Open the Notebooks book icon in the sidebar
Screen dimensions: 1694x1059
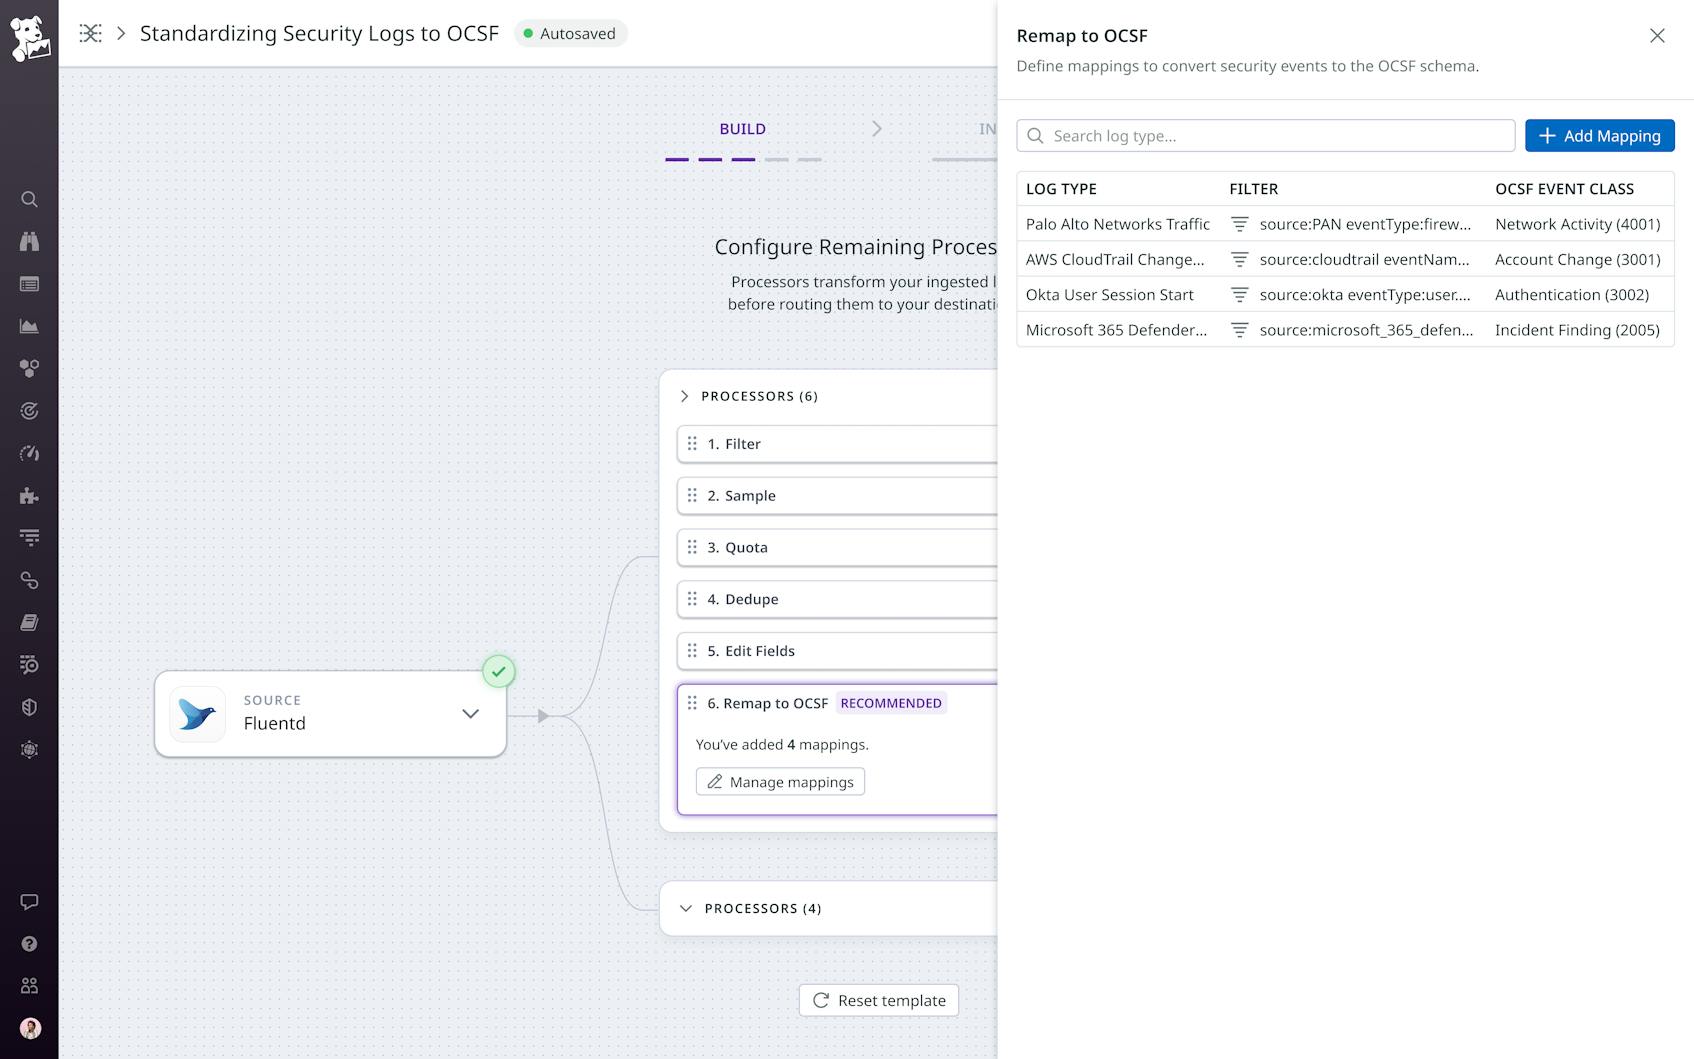(x=29, y=622)
